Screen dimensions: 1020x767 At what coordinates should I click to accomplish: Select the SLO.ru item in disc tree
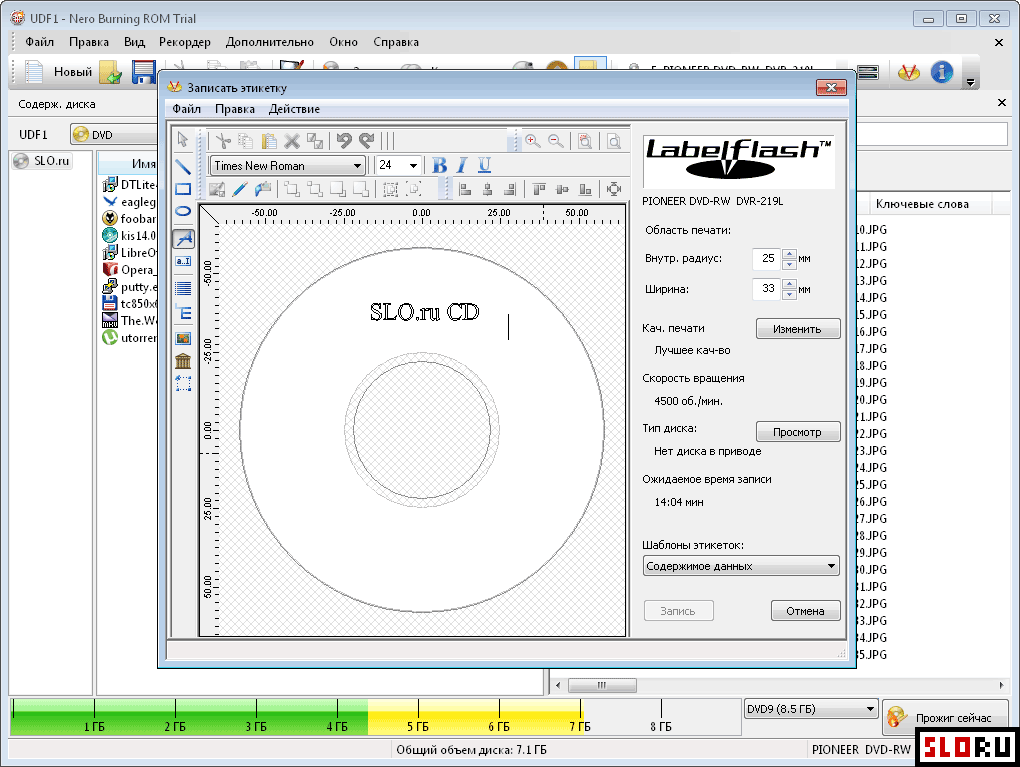pyautogui.click(x=43, y=161)
